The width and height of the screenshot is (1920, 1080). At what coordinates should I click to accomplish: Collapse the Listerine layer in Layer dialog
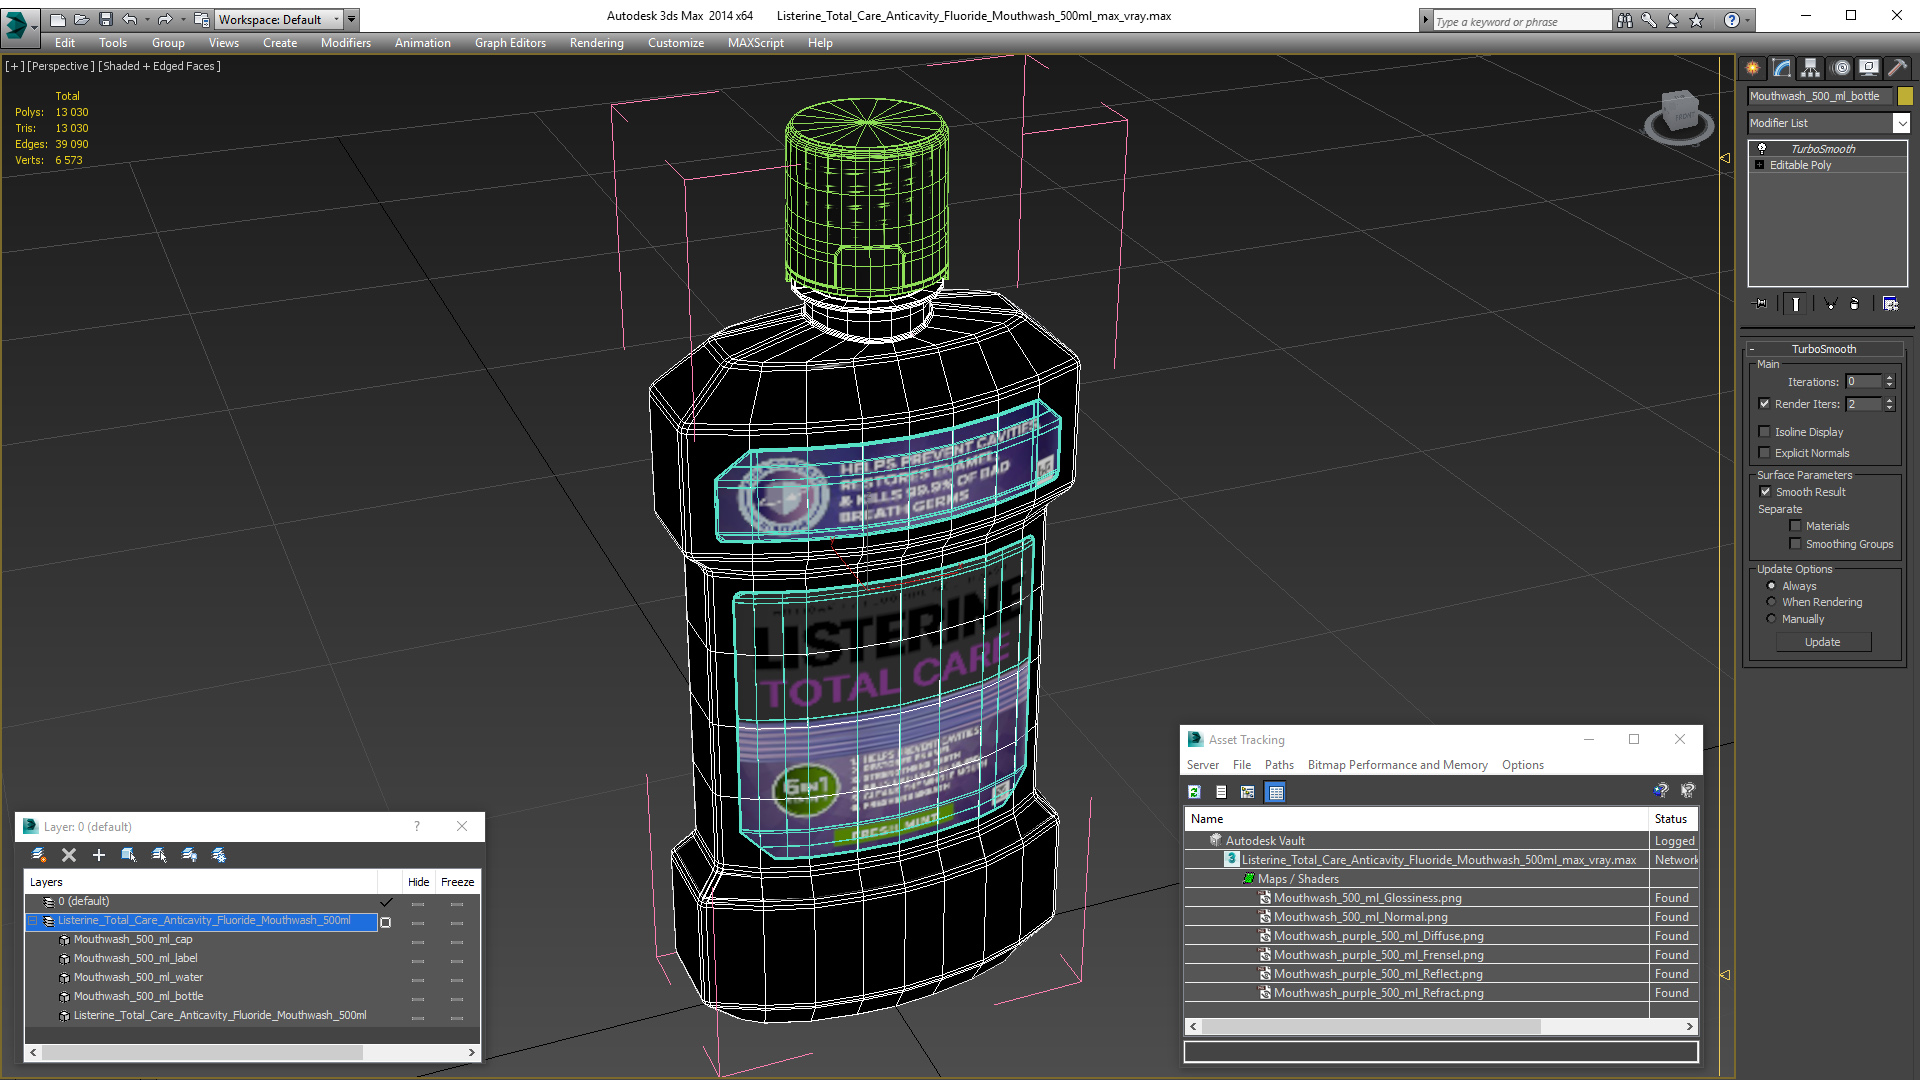point(33,920)
